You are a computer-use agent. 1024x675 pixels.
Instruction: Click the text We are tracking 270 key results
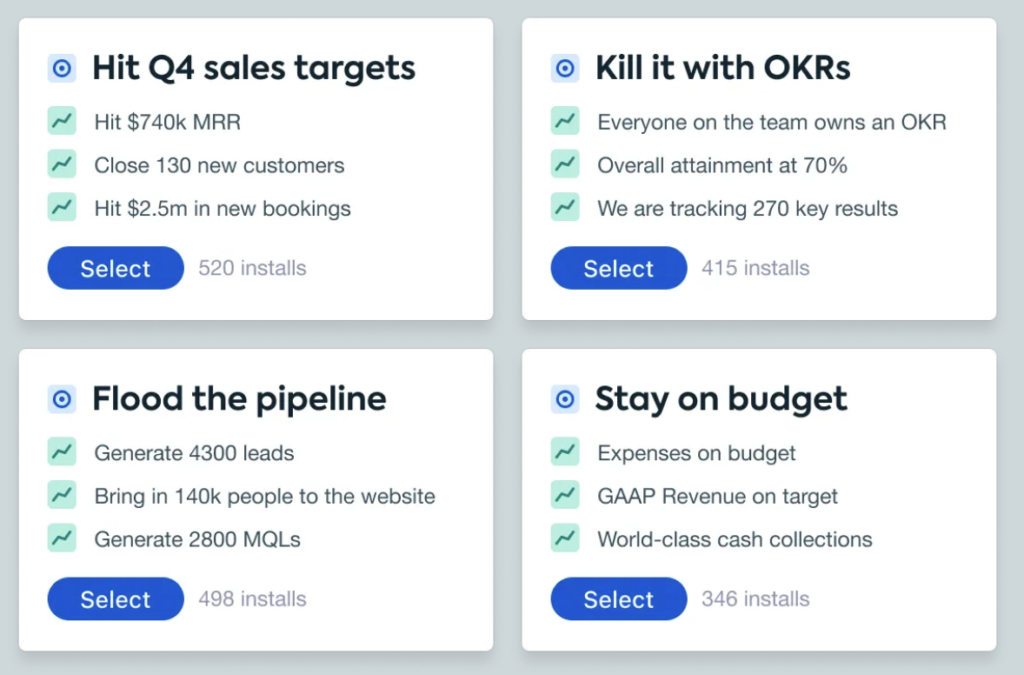748,209
